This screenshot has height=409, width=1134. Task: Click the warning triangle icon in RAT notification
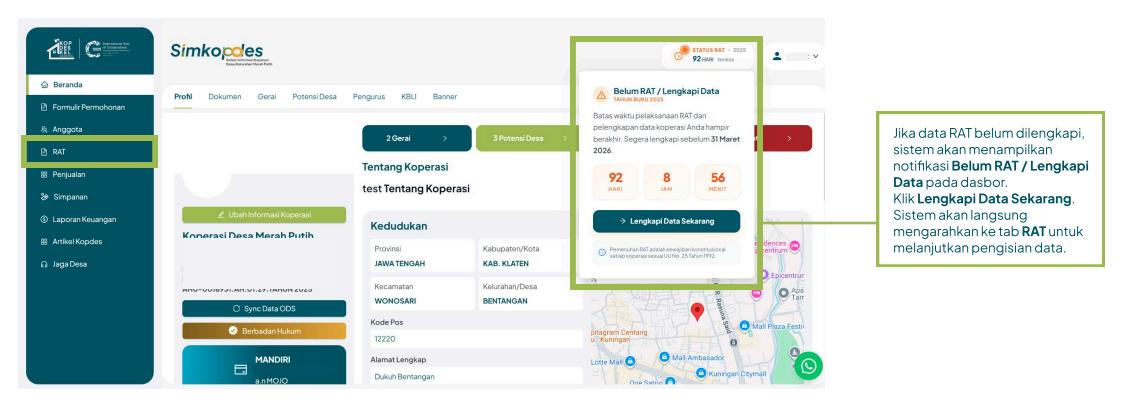tap(601, 94)
